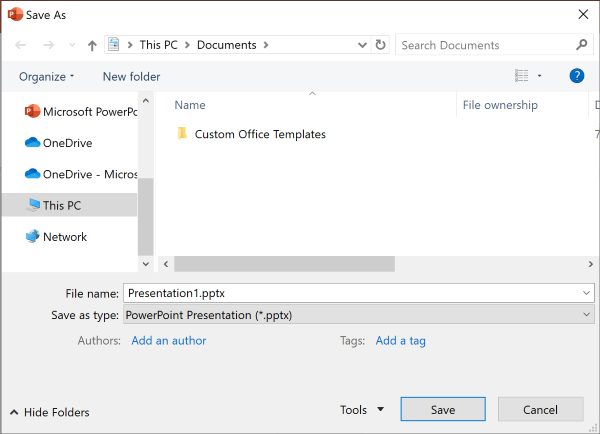Click the Help question mark icon

point(576,76)
